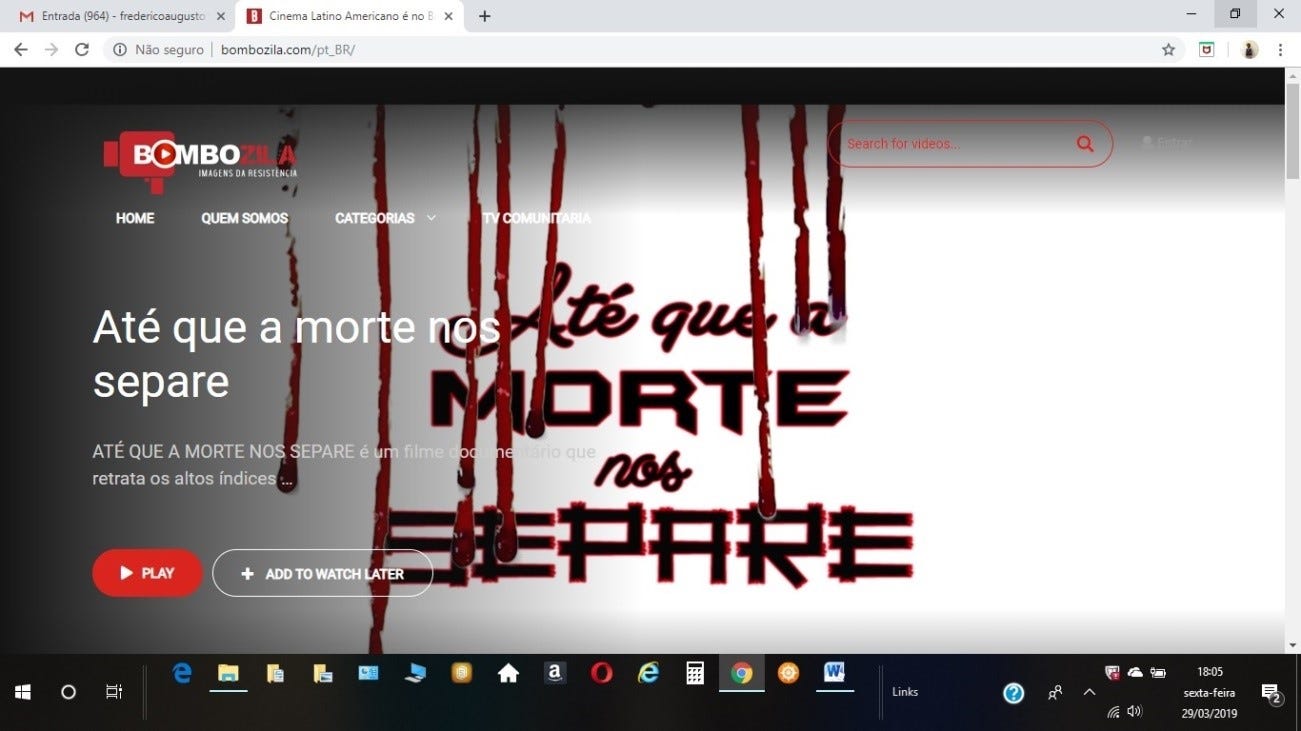Image resolution: width=1301 pixels, height=731 pixels.
Task: Click the scrollbar up arrow
Action: 1292,75
